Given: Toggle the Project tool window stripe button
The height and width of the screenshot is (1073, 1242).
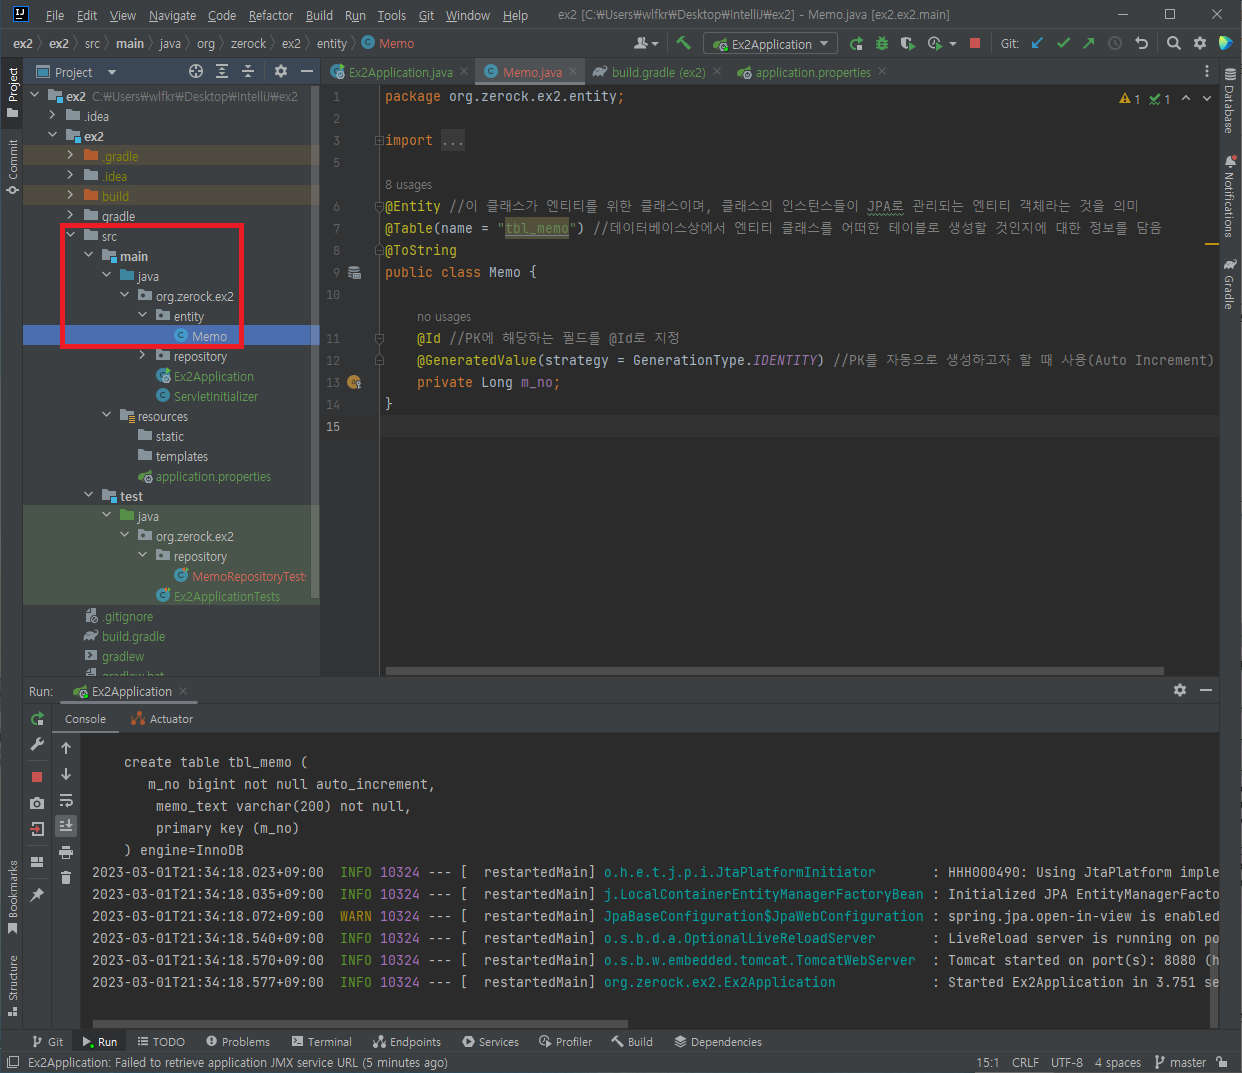Looking at the screenshot, I should coord(12,92).
